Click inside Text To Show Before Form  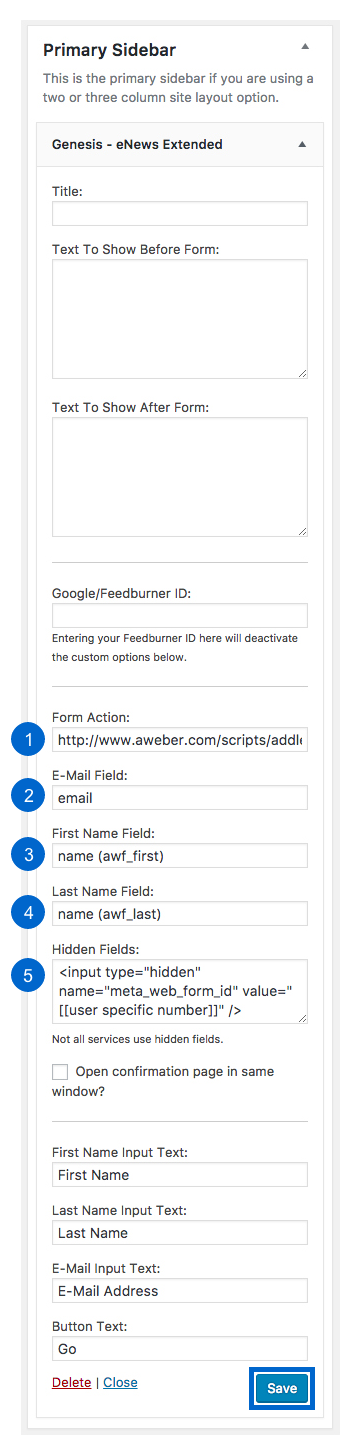click(180, 319)
